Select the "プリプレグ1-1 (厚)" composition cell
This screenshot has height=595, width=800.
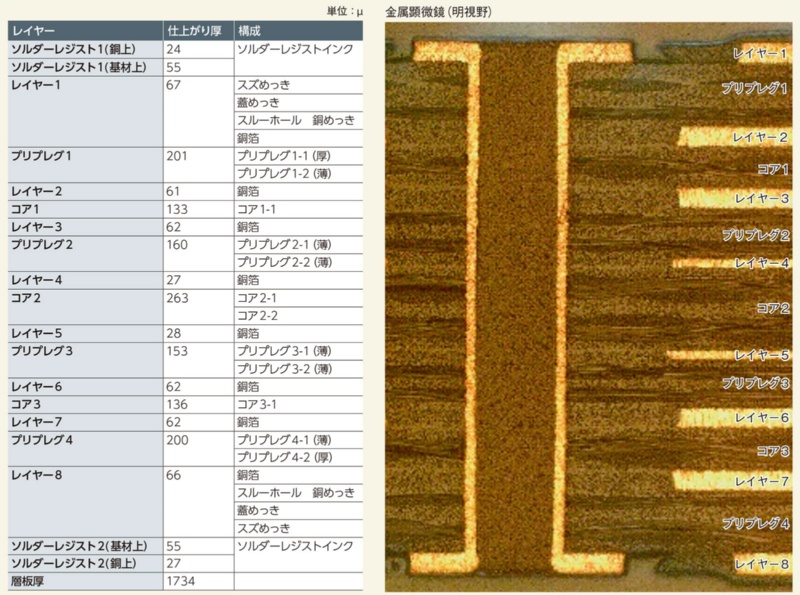pyautogui.click(x=283, y=156)
